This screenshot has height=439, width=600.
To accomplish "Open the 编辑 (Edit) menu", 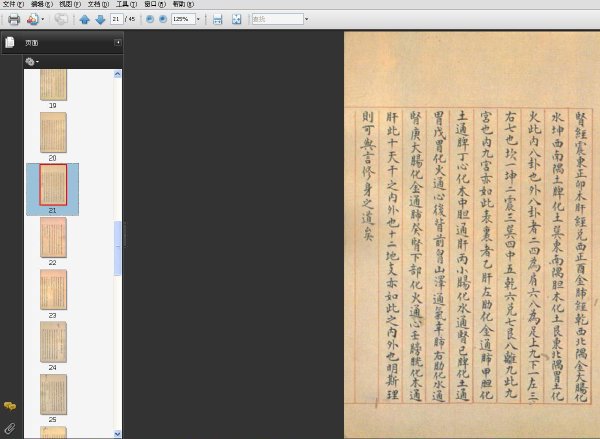I will click(x=42, y=4).
